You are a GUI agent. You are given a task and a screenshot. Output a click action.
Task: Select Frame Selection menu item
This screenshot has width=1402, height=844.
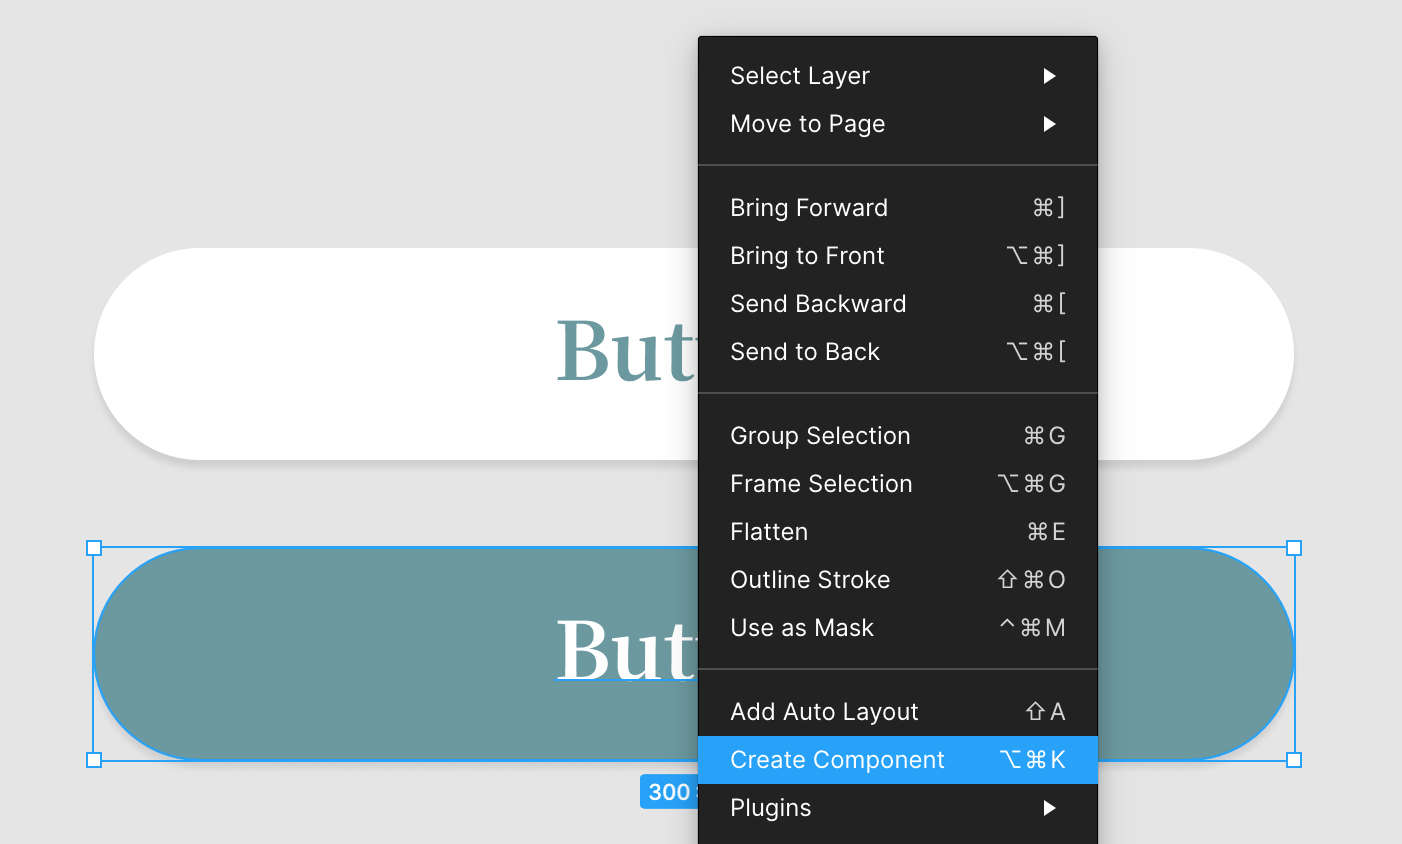click(821, 484)
